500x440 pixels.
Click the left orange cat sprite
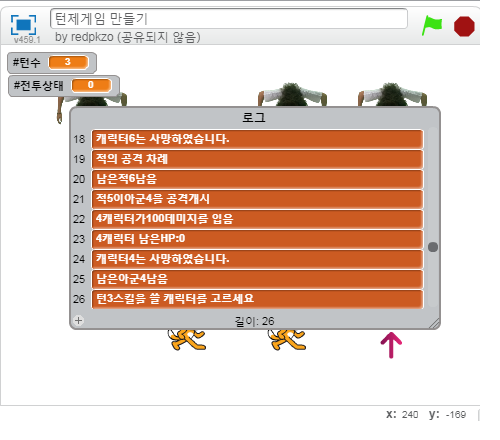187,339
